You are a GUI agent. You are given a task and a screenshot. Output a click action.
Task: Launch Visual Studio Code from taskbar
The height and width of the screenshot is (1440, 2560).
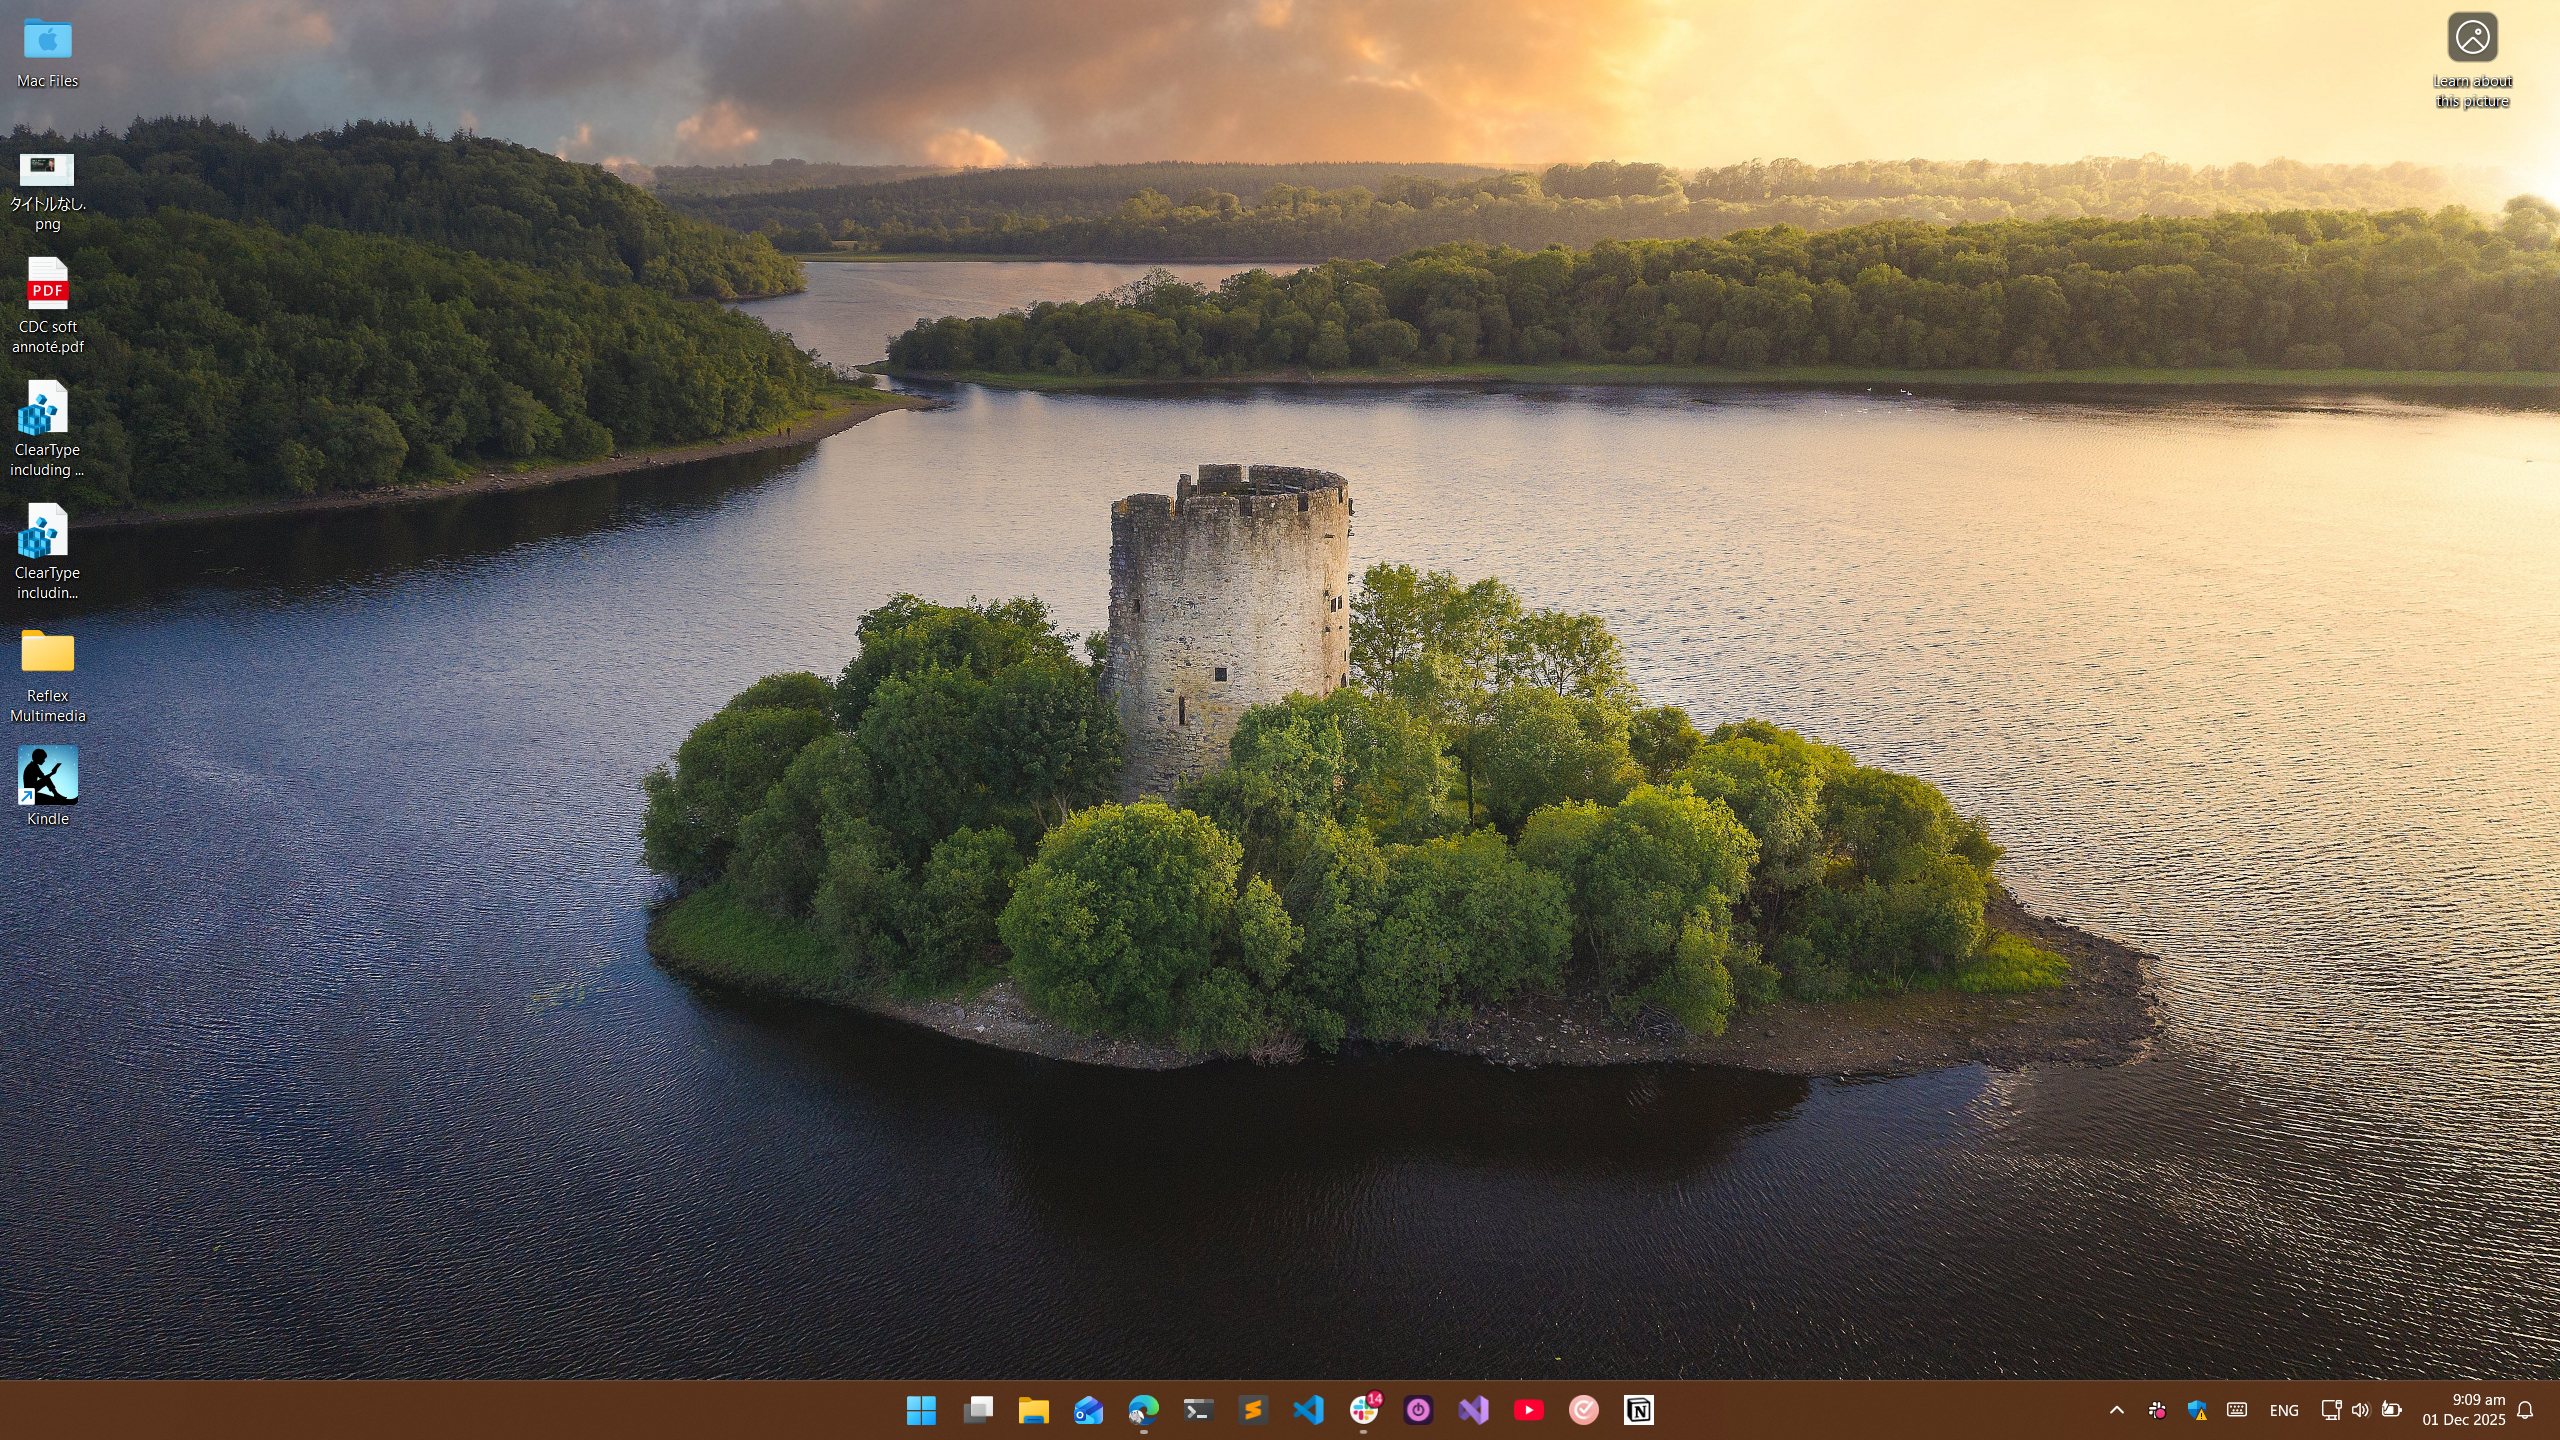tap(1308, 1410)
